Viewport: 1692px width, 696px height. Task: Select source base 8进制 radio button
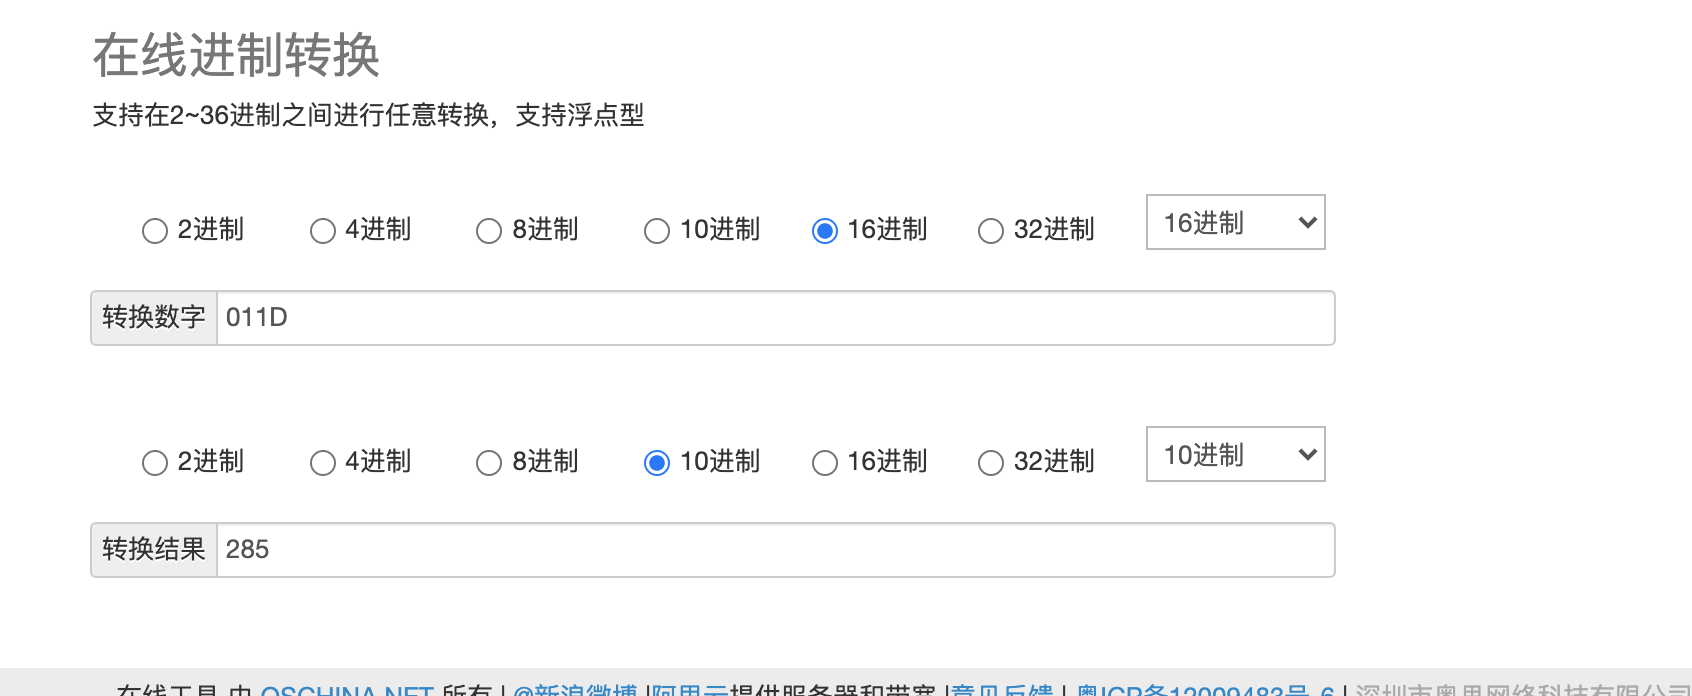coord(489,231)
